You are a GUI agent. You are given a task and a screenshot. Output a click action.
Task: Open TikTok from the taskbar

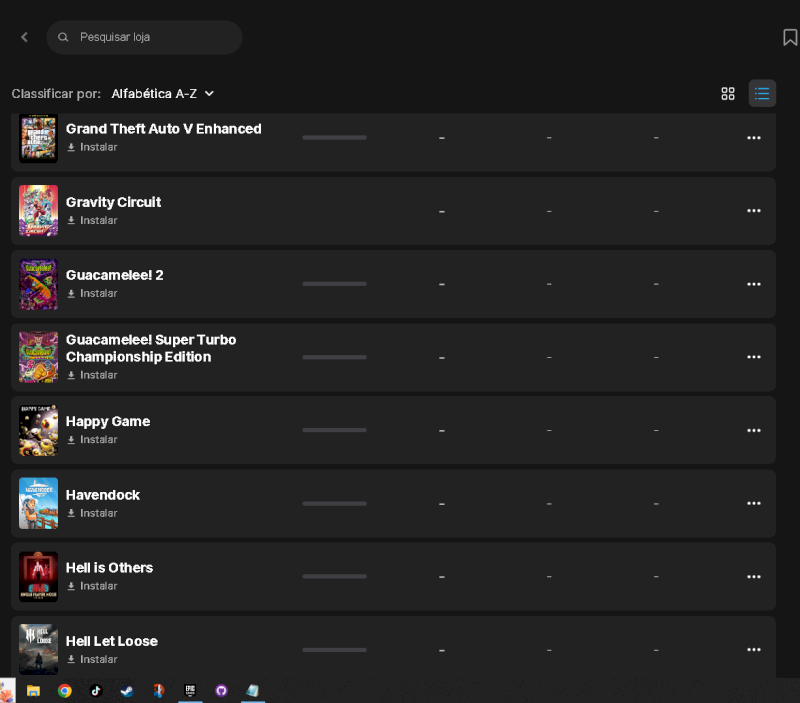[96, 691]
